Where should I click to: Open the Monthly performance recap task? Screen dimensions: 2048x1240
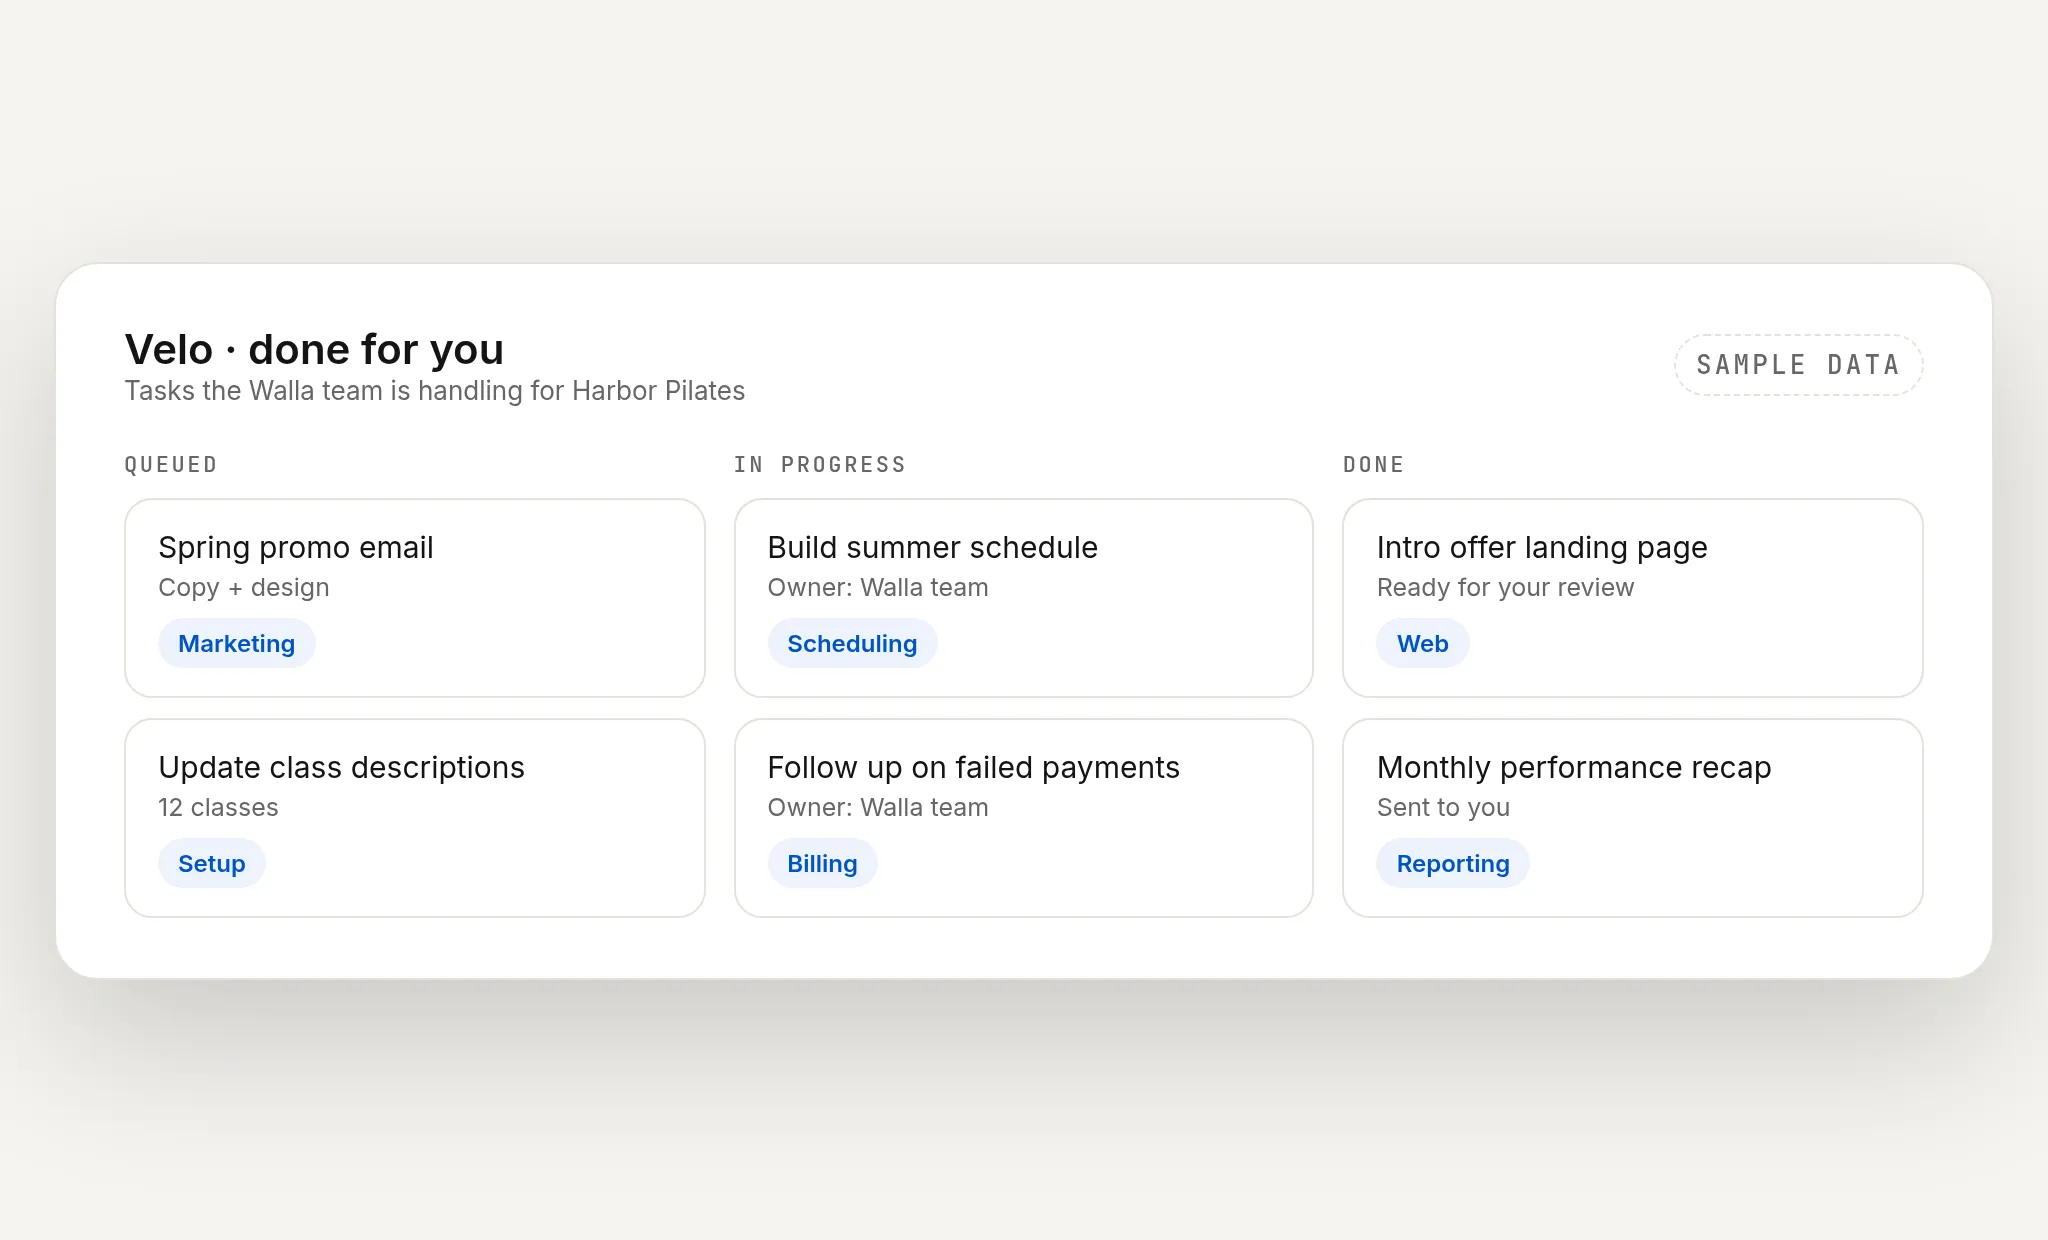click(x=1633, y=818)
